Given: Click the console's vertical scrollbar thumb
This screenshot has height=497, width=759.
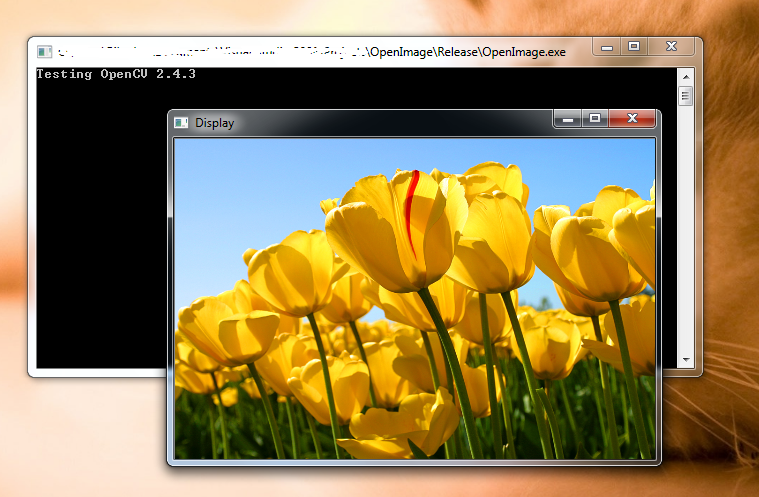Looking at the screenshot, I should (x=685, y=96).
